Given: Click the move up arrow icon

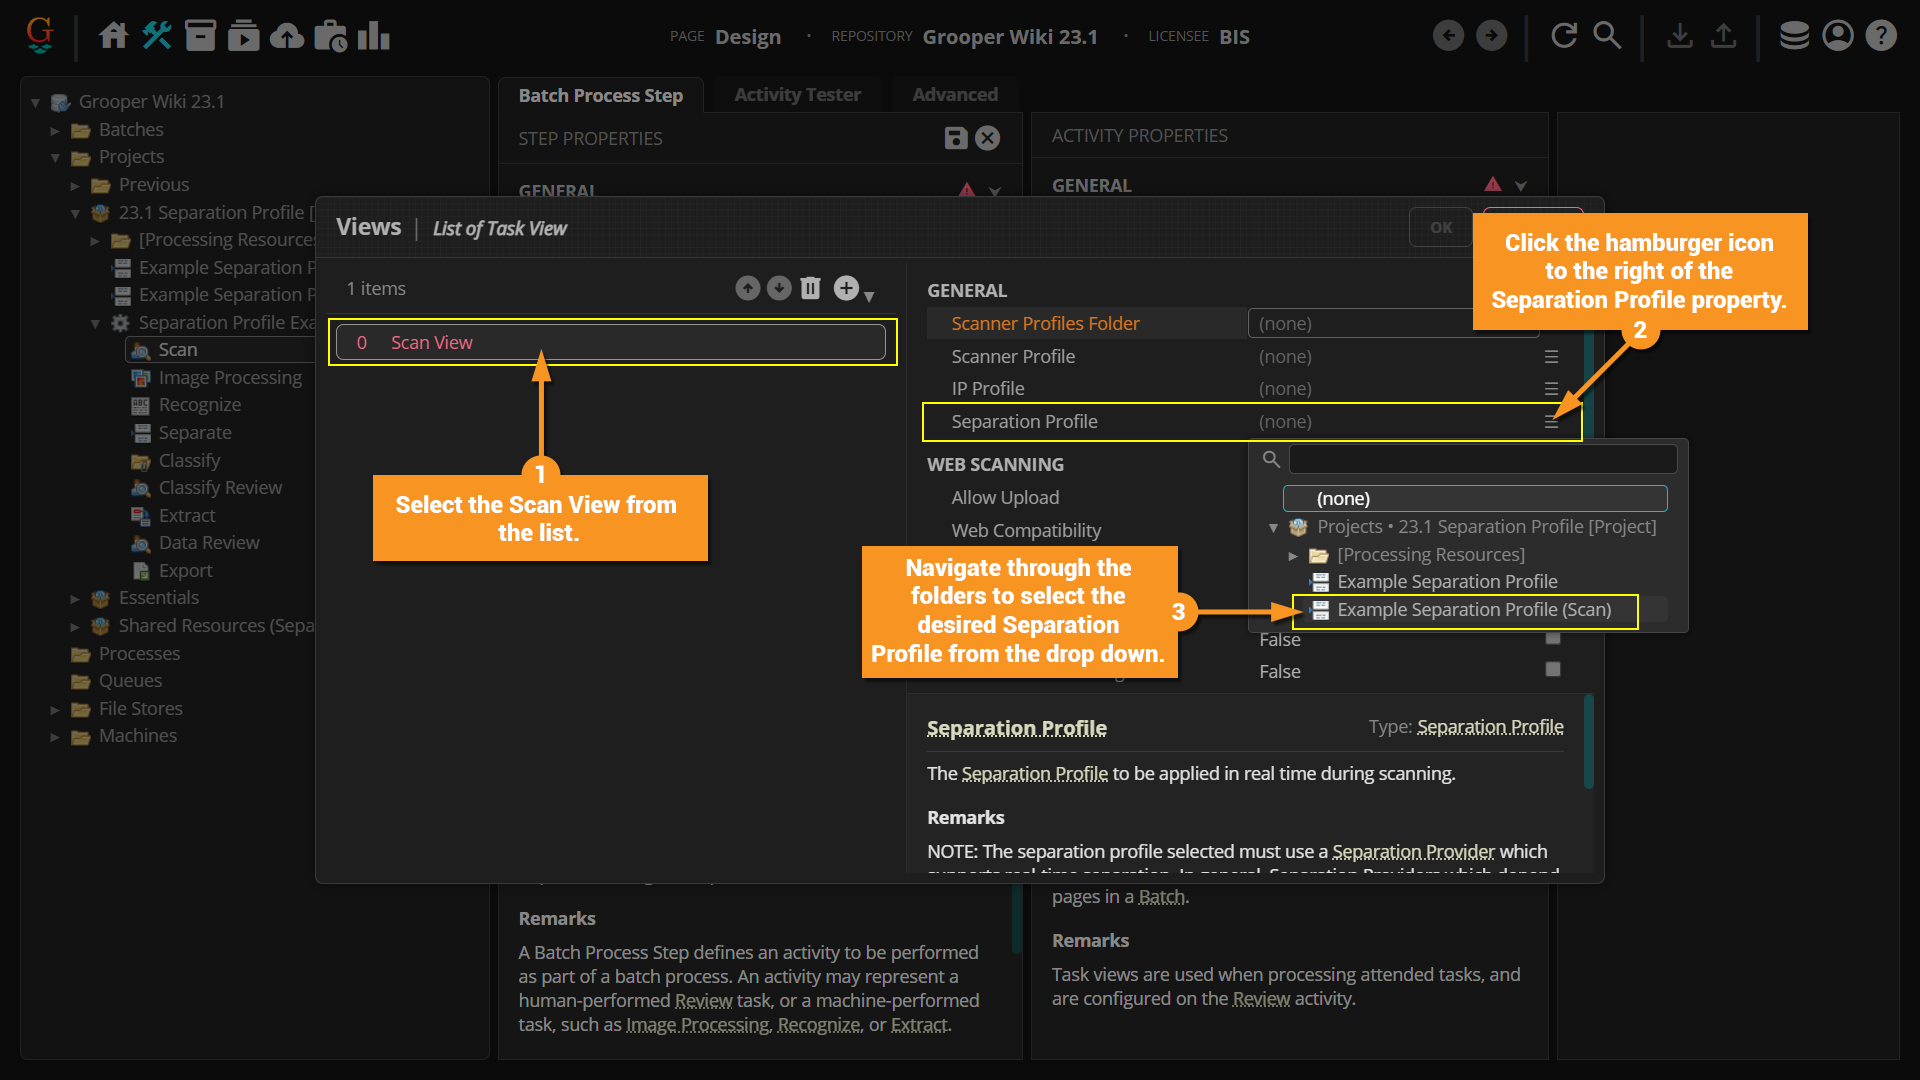Looking at the screenshot, I should tap(747, 288).
